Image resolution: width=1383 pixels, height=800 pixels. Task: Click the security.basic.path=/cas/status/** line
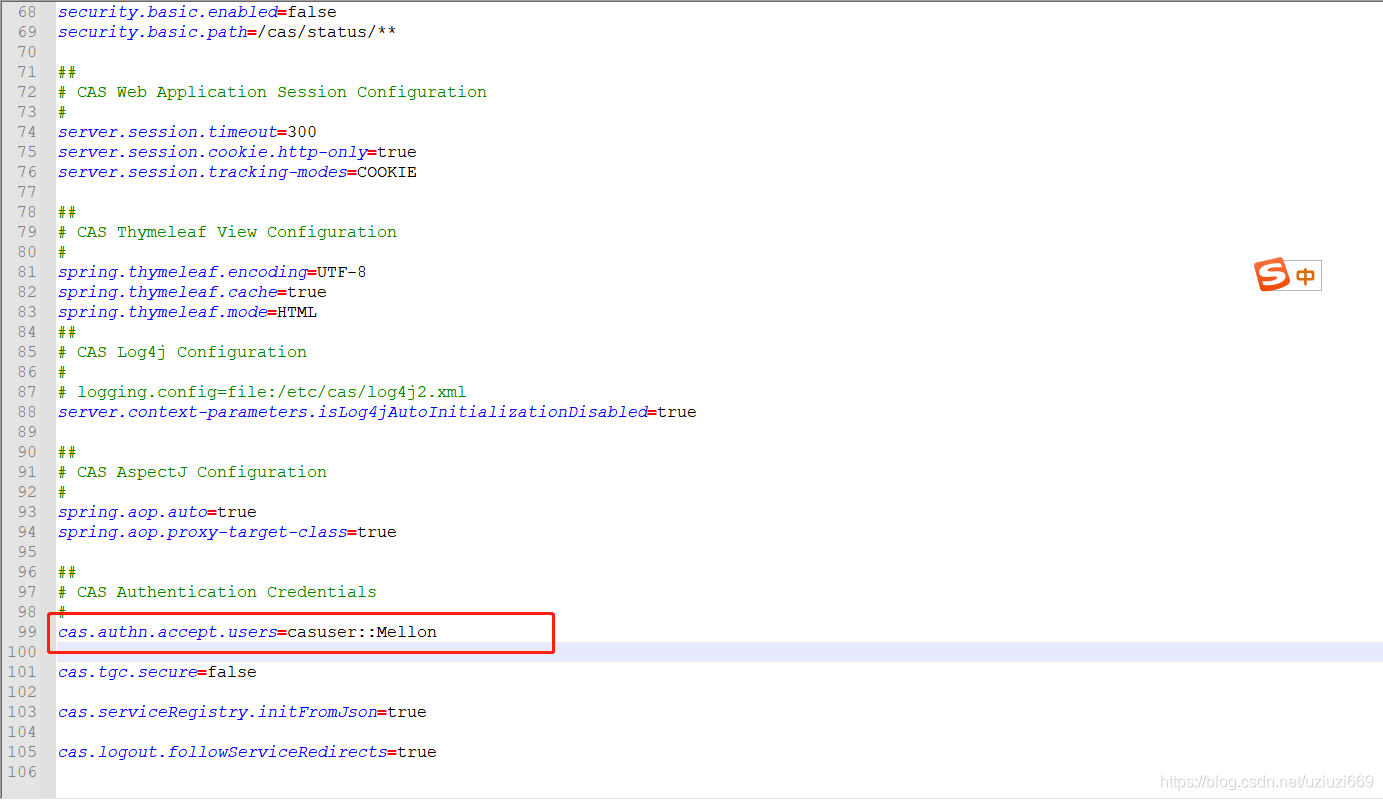[227, 32]
